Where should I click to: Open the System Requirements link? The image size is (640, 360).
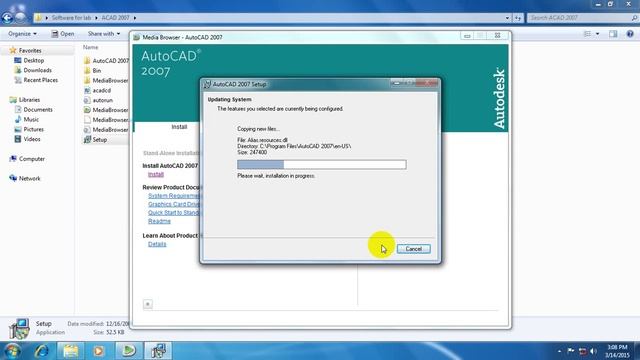click(x=175, y=196)
